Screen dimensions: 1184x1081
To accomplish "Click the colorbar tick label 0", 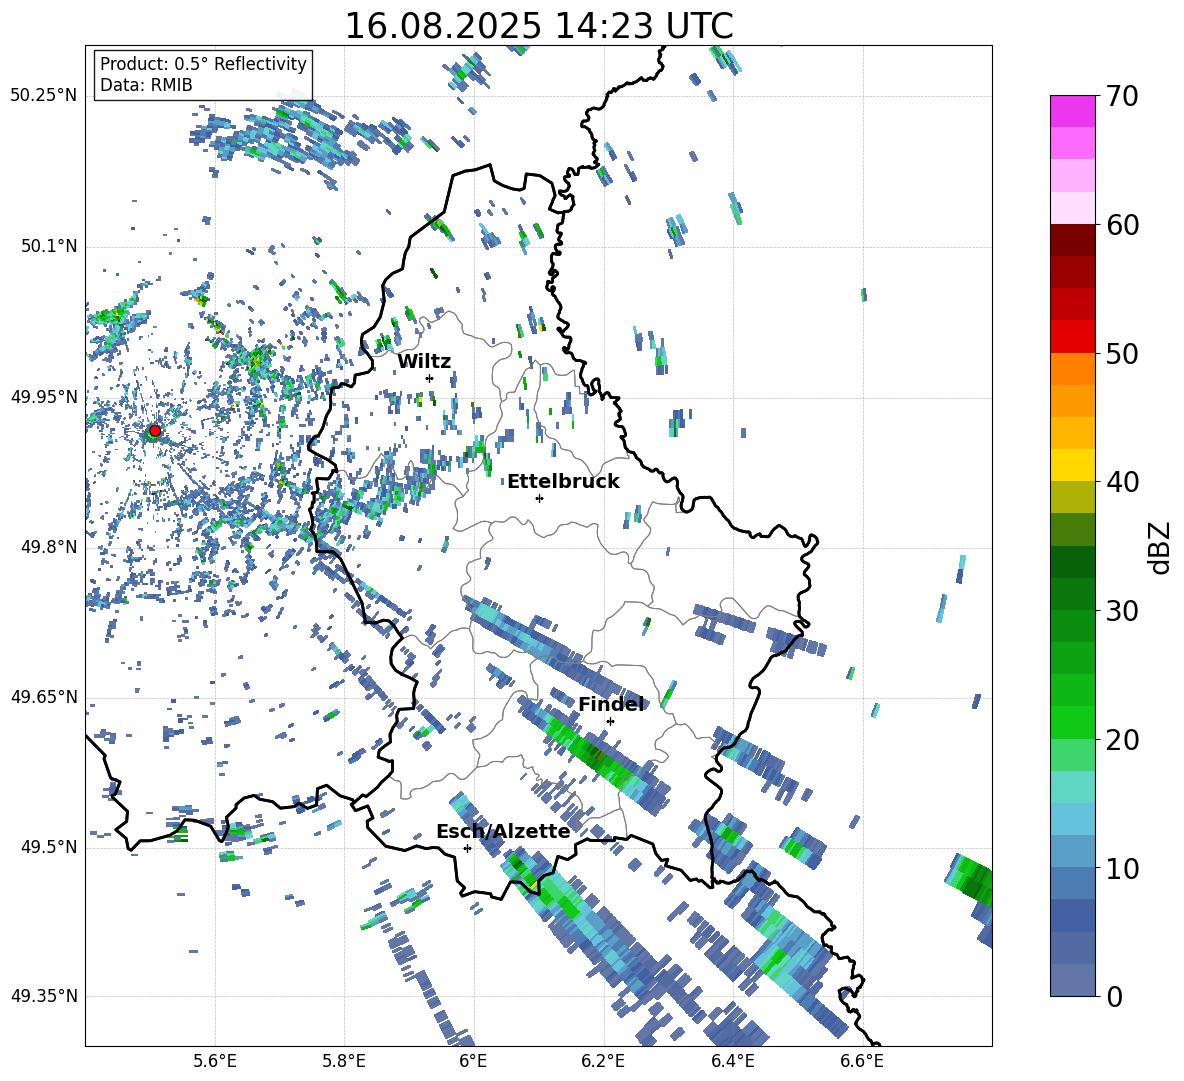I will pyautogui.click(x=1114, y=996).
